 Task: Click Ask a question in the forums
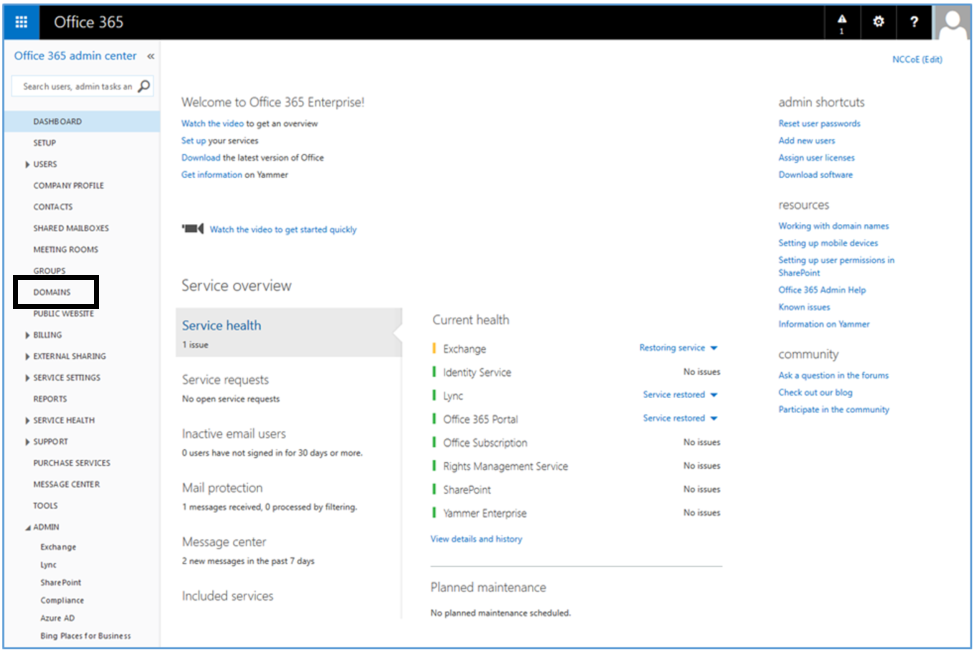tap(833, 375)
